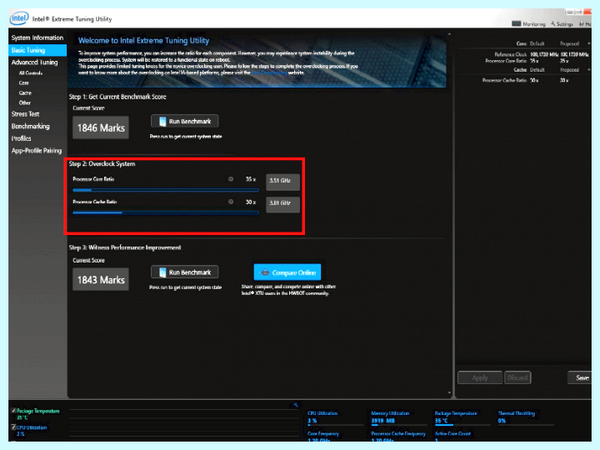Collapse the Cache group in proposed panel
Screen dimensions: 600x450
[x=589, y=70]
